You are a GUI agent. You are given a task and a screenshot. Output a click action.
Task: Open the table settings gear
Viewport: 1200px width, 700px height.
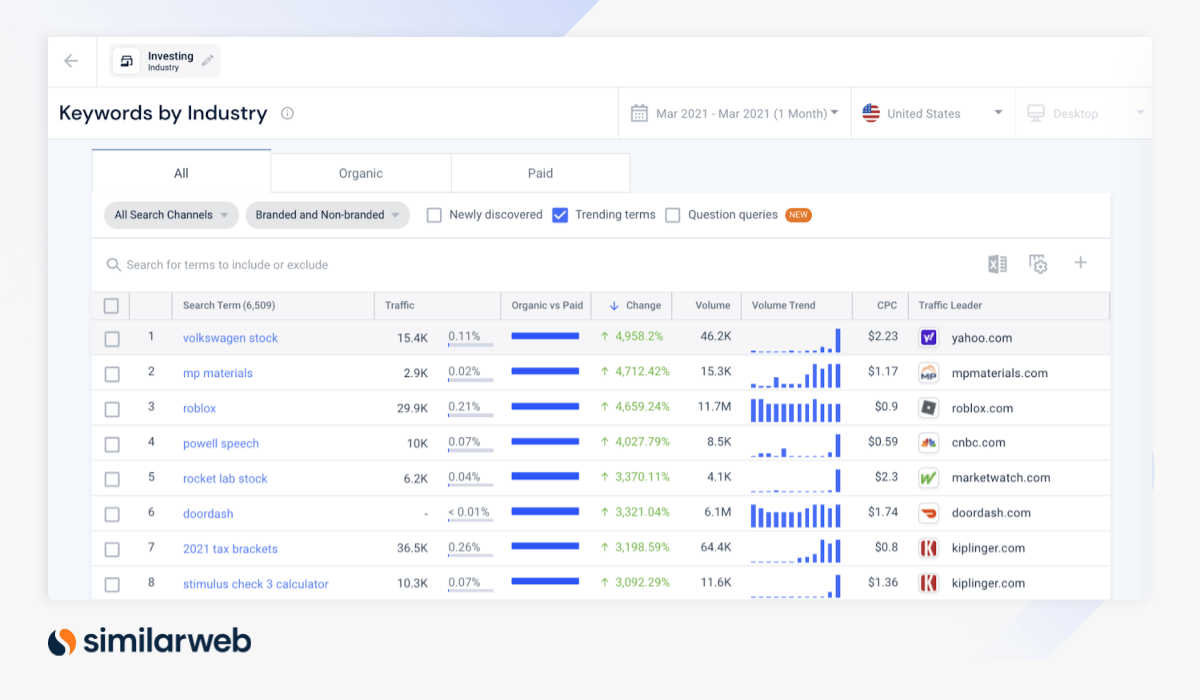coord(1039,262)
